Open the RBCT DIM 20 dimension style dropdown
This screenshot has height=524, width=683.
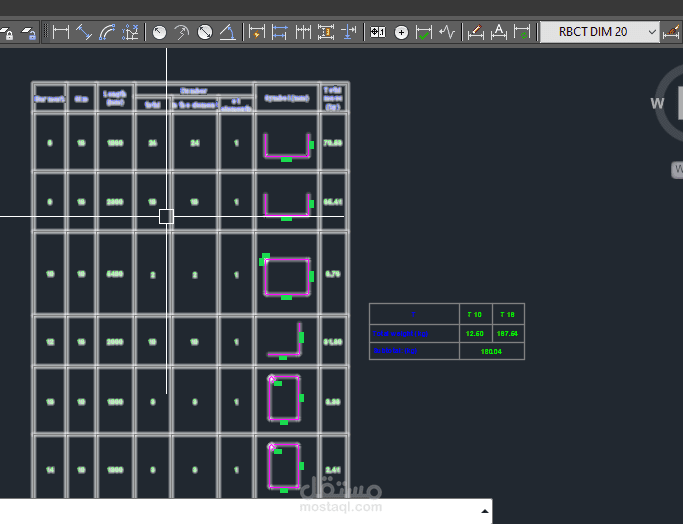click(599, 32)
